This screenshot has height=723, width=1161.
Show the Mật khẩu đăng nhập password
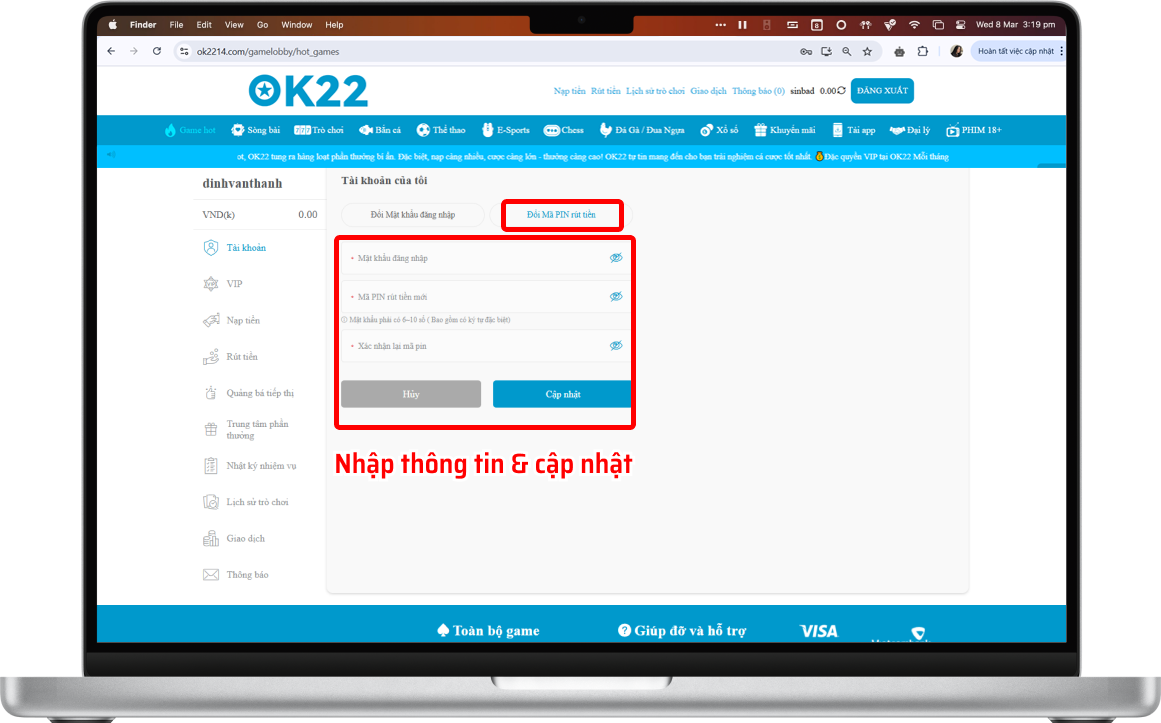point(616,258)
